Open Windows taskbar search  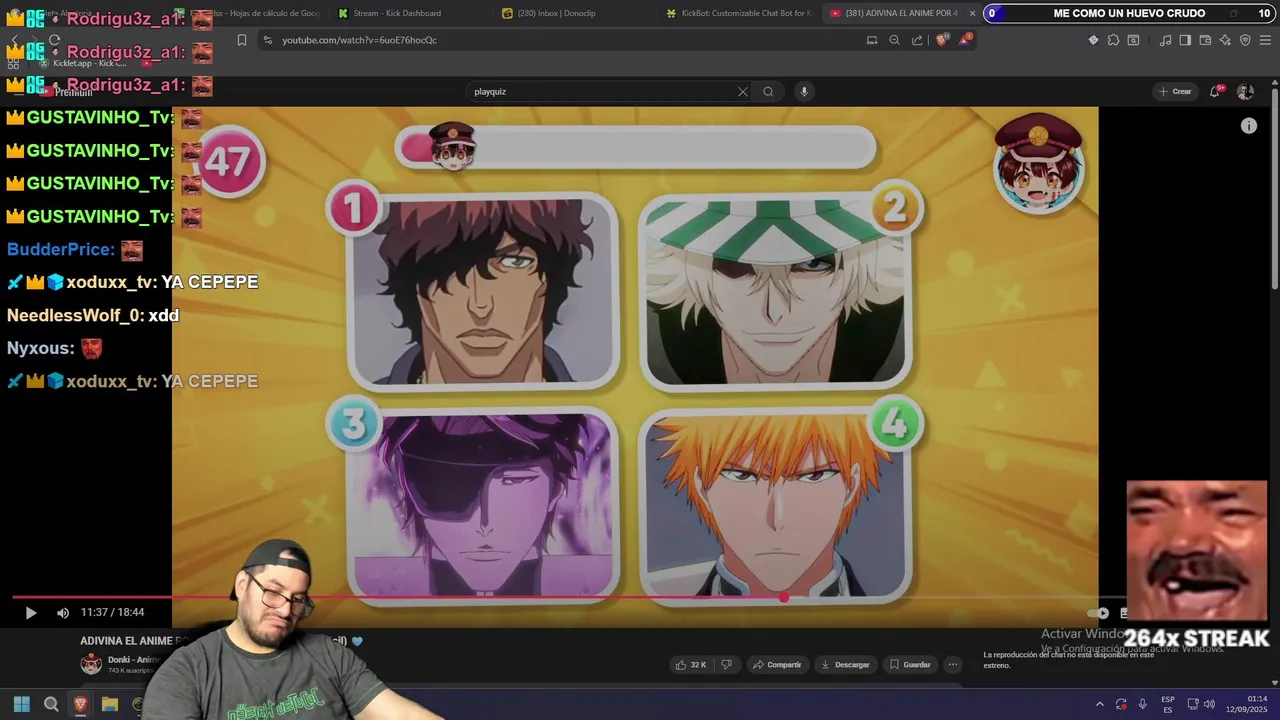[x=51, y=704]
